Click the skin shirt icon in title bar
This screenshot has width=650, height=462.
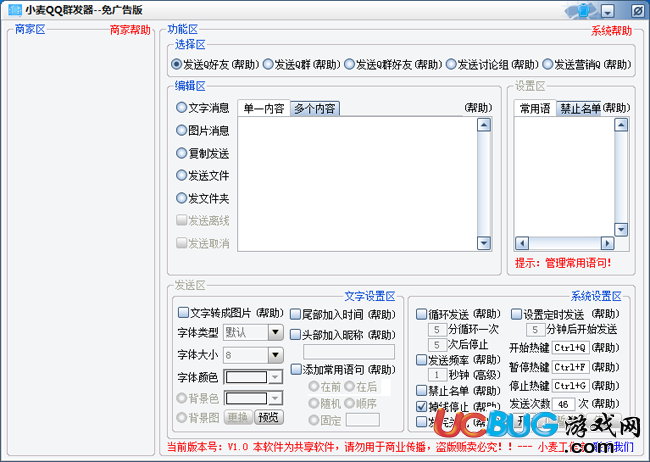pyautogui.click(x=583, y=10)
